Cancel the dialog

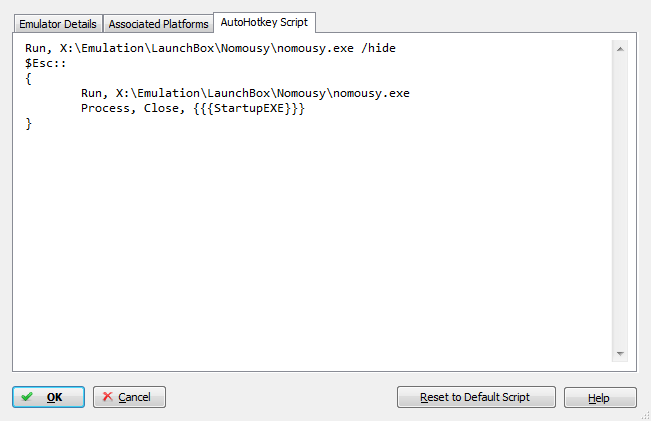click(x=129, y=397)
